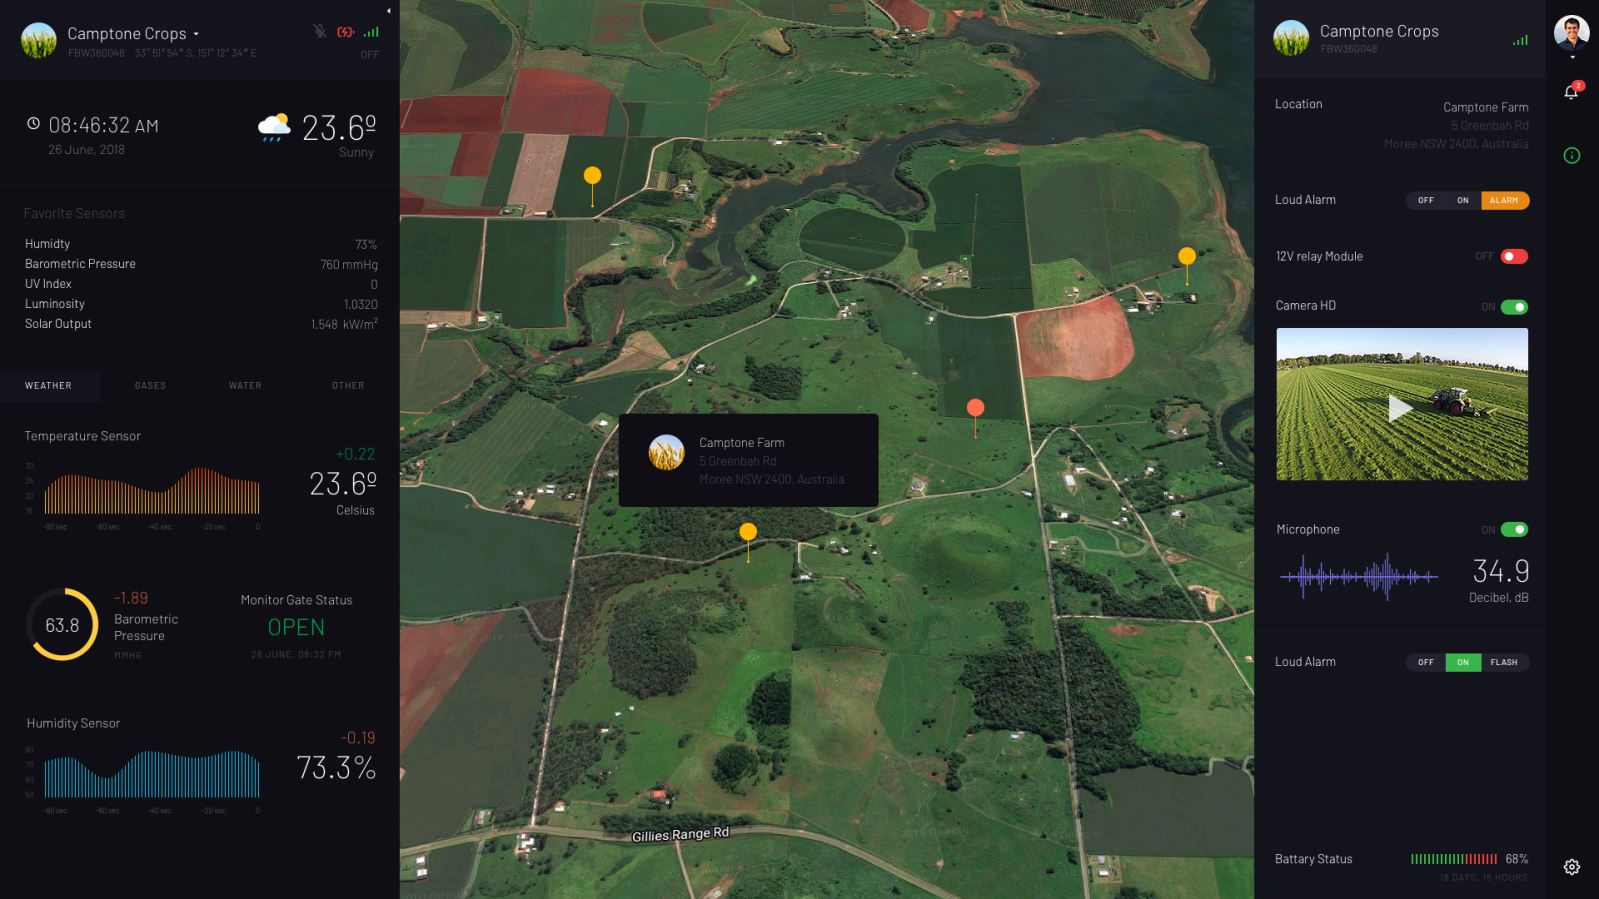Open the notifications bell with badge 2

click(x=1571, y=91)
